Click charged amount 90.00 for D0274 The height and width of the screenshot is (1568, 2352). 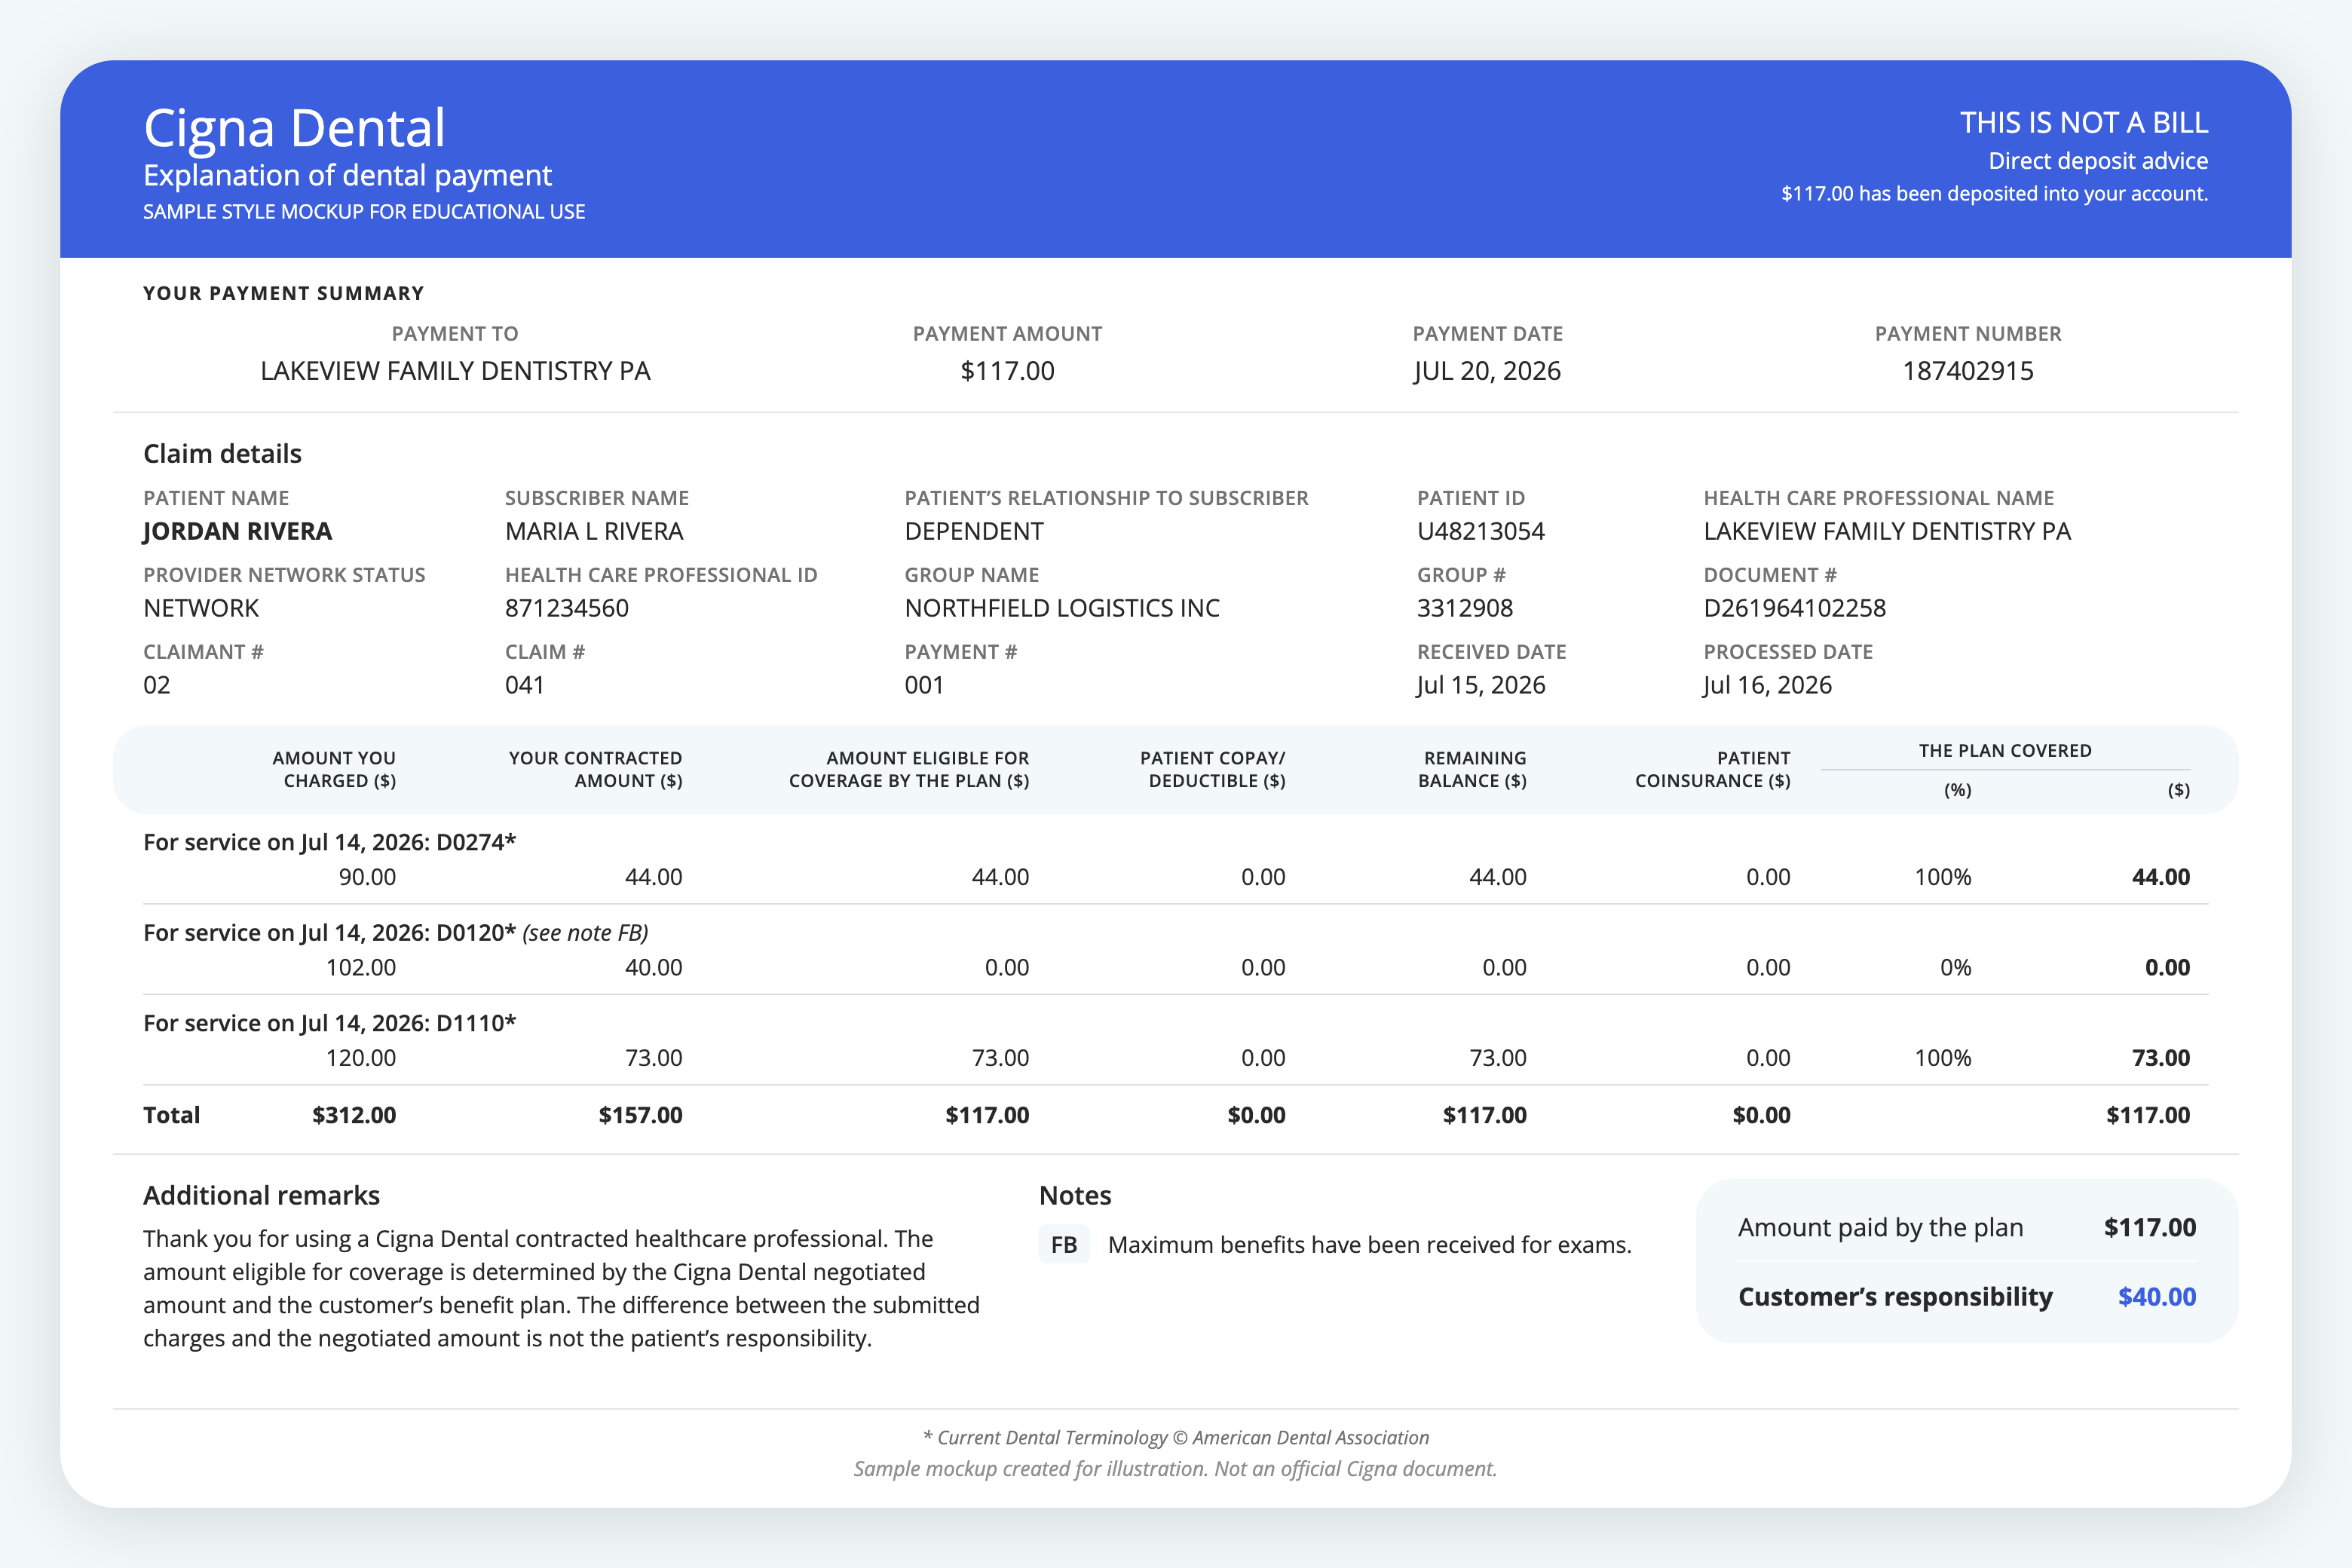367,877
